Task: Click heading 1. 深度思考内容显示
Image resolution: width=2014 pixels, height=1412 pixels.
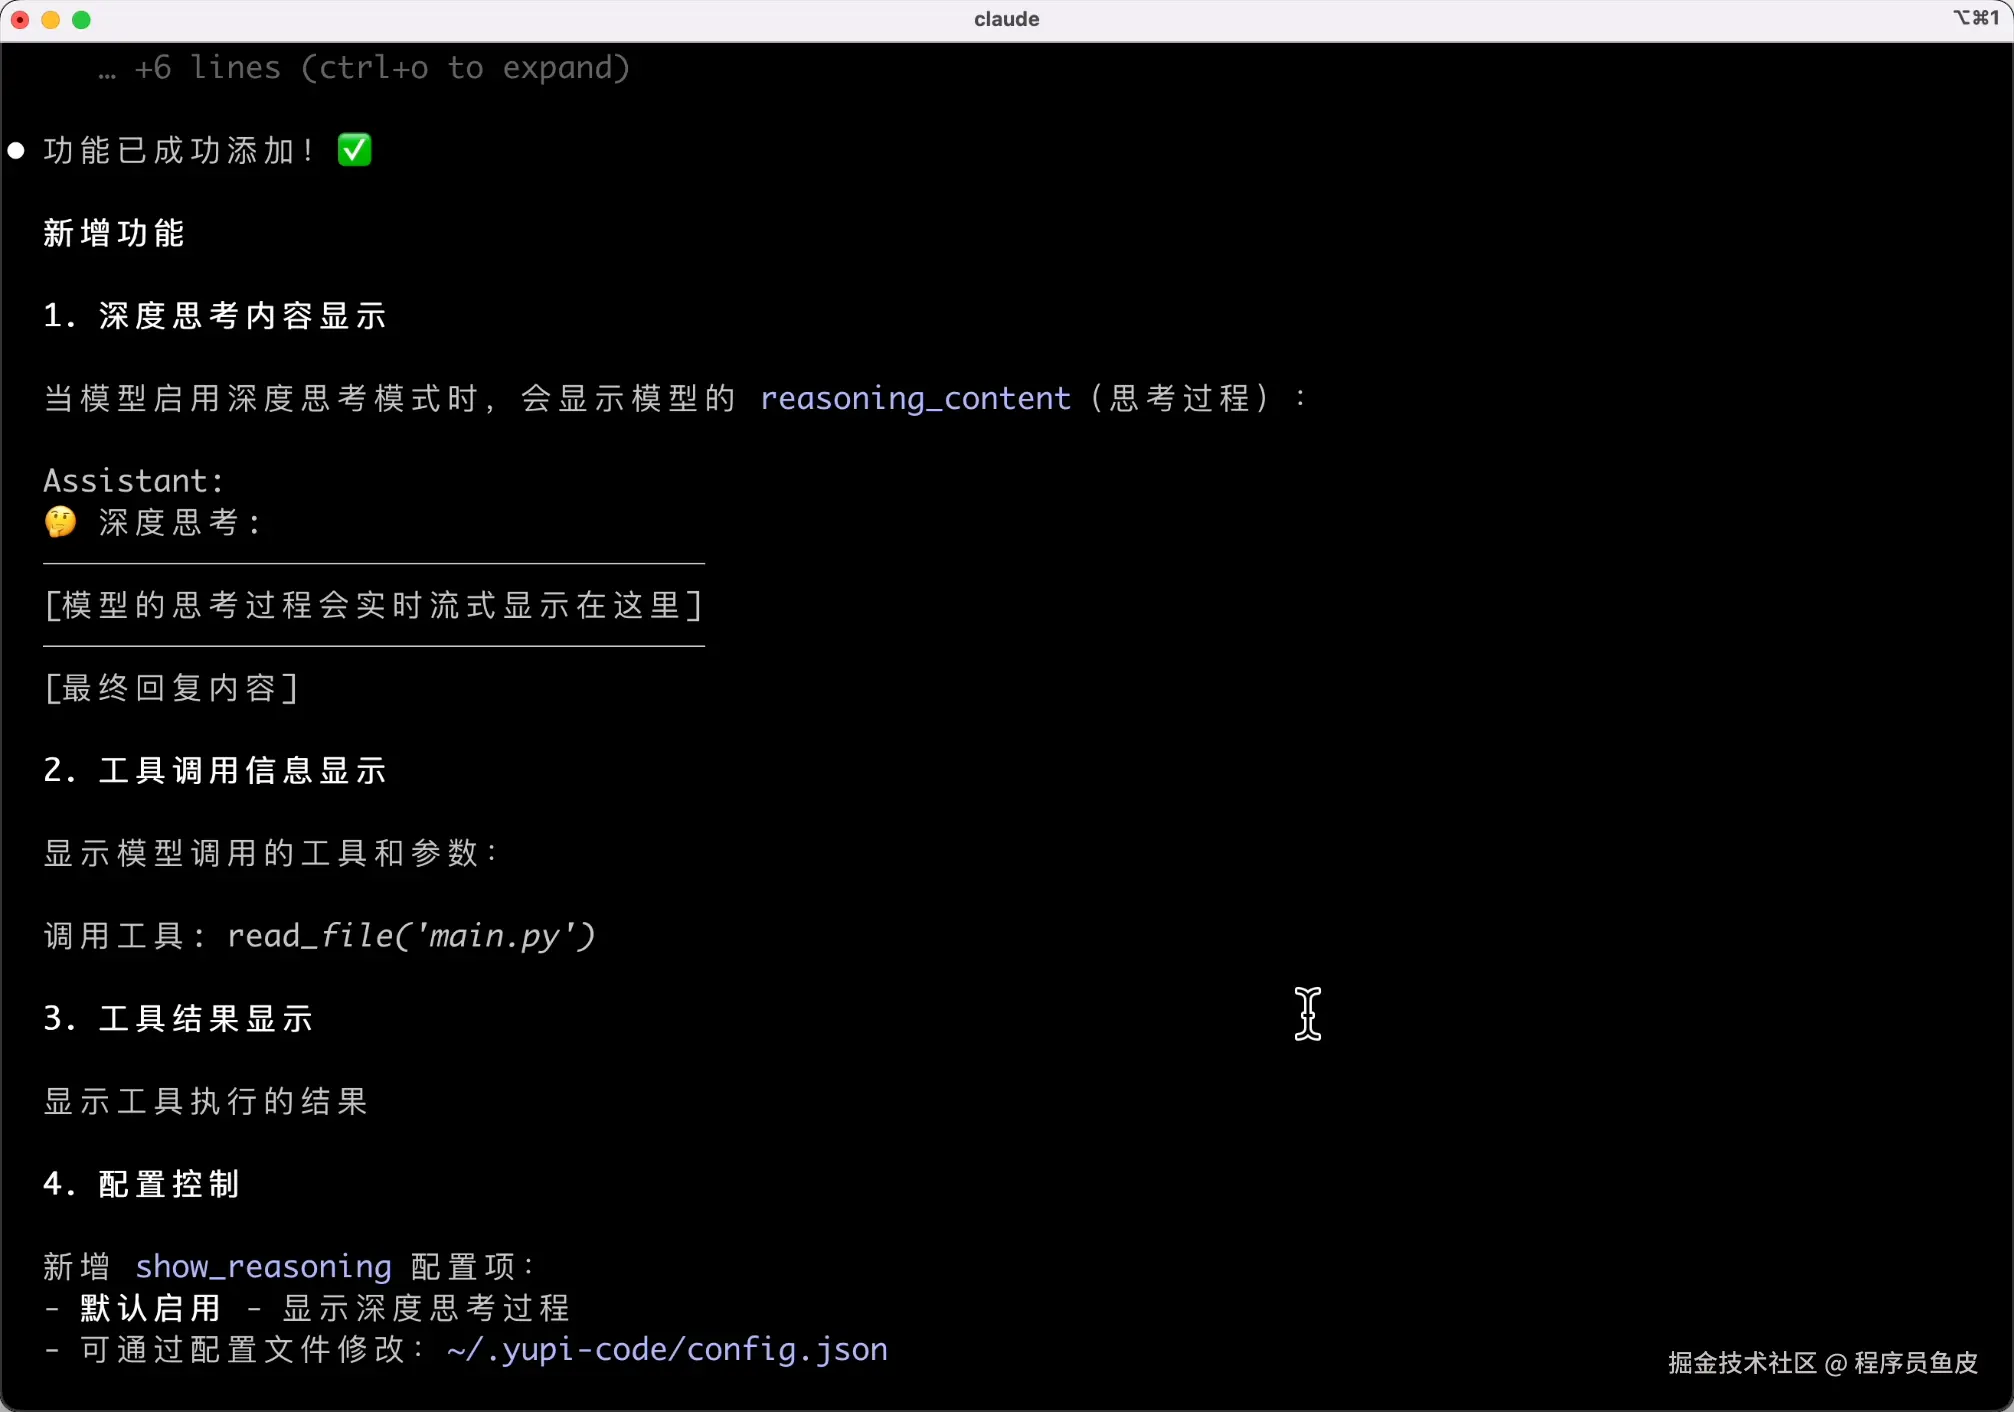Action: point(215,316)
